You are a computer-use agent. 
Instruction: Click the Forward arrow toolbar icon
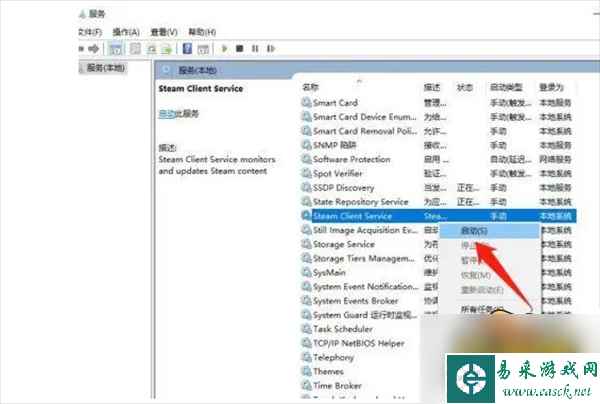(x=94, y=49)
